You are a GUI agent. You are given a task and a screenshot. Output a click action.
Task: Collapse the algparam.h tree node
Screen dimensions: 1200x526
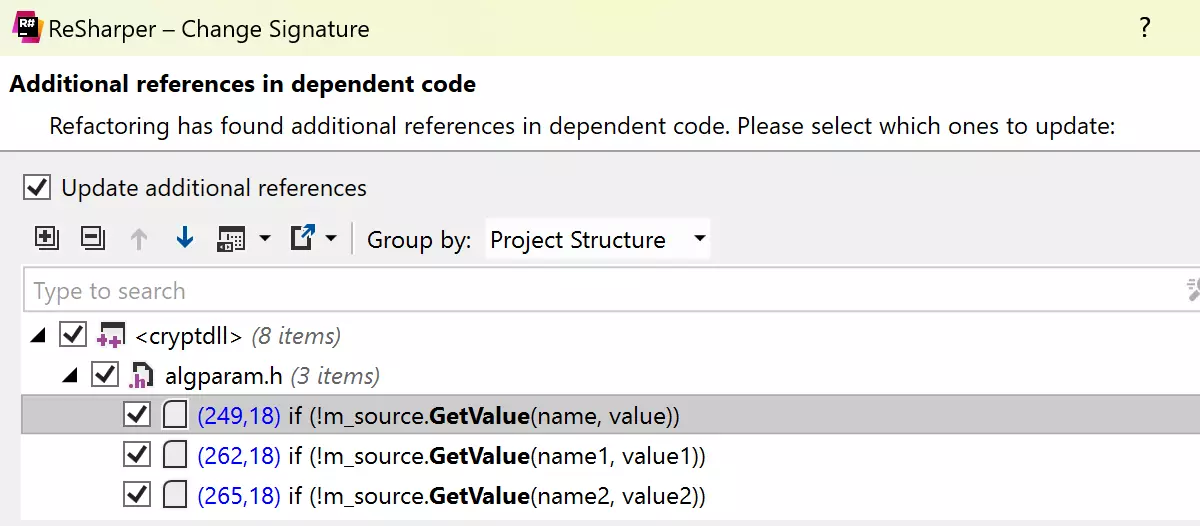tap(70, 377)
